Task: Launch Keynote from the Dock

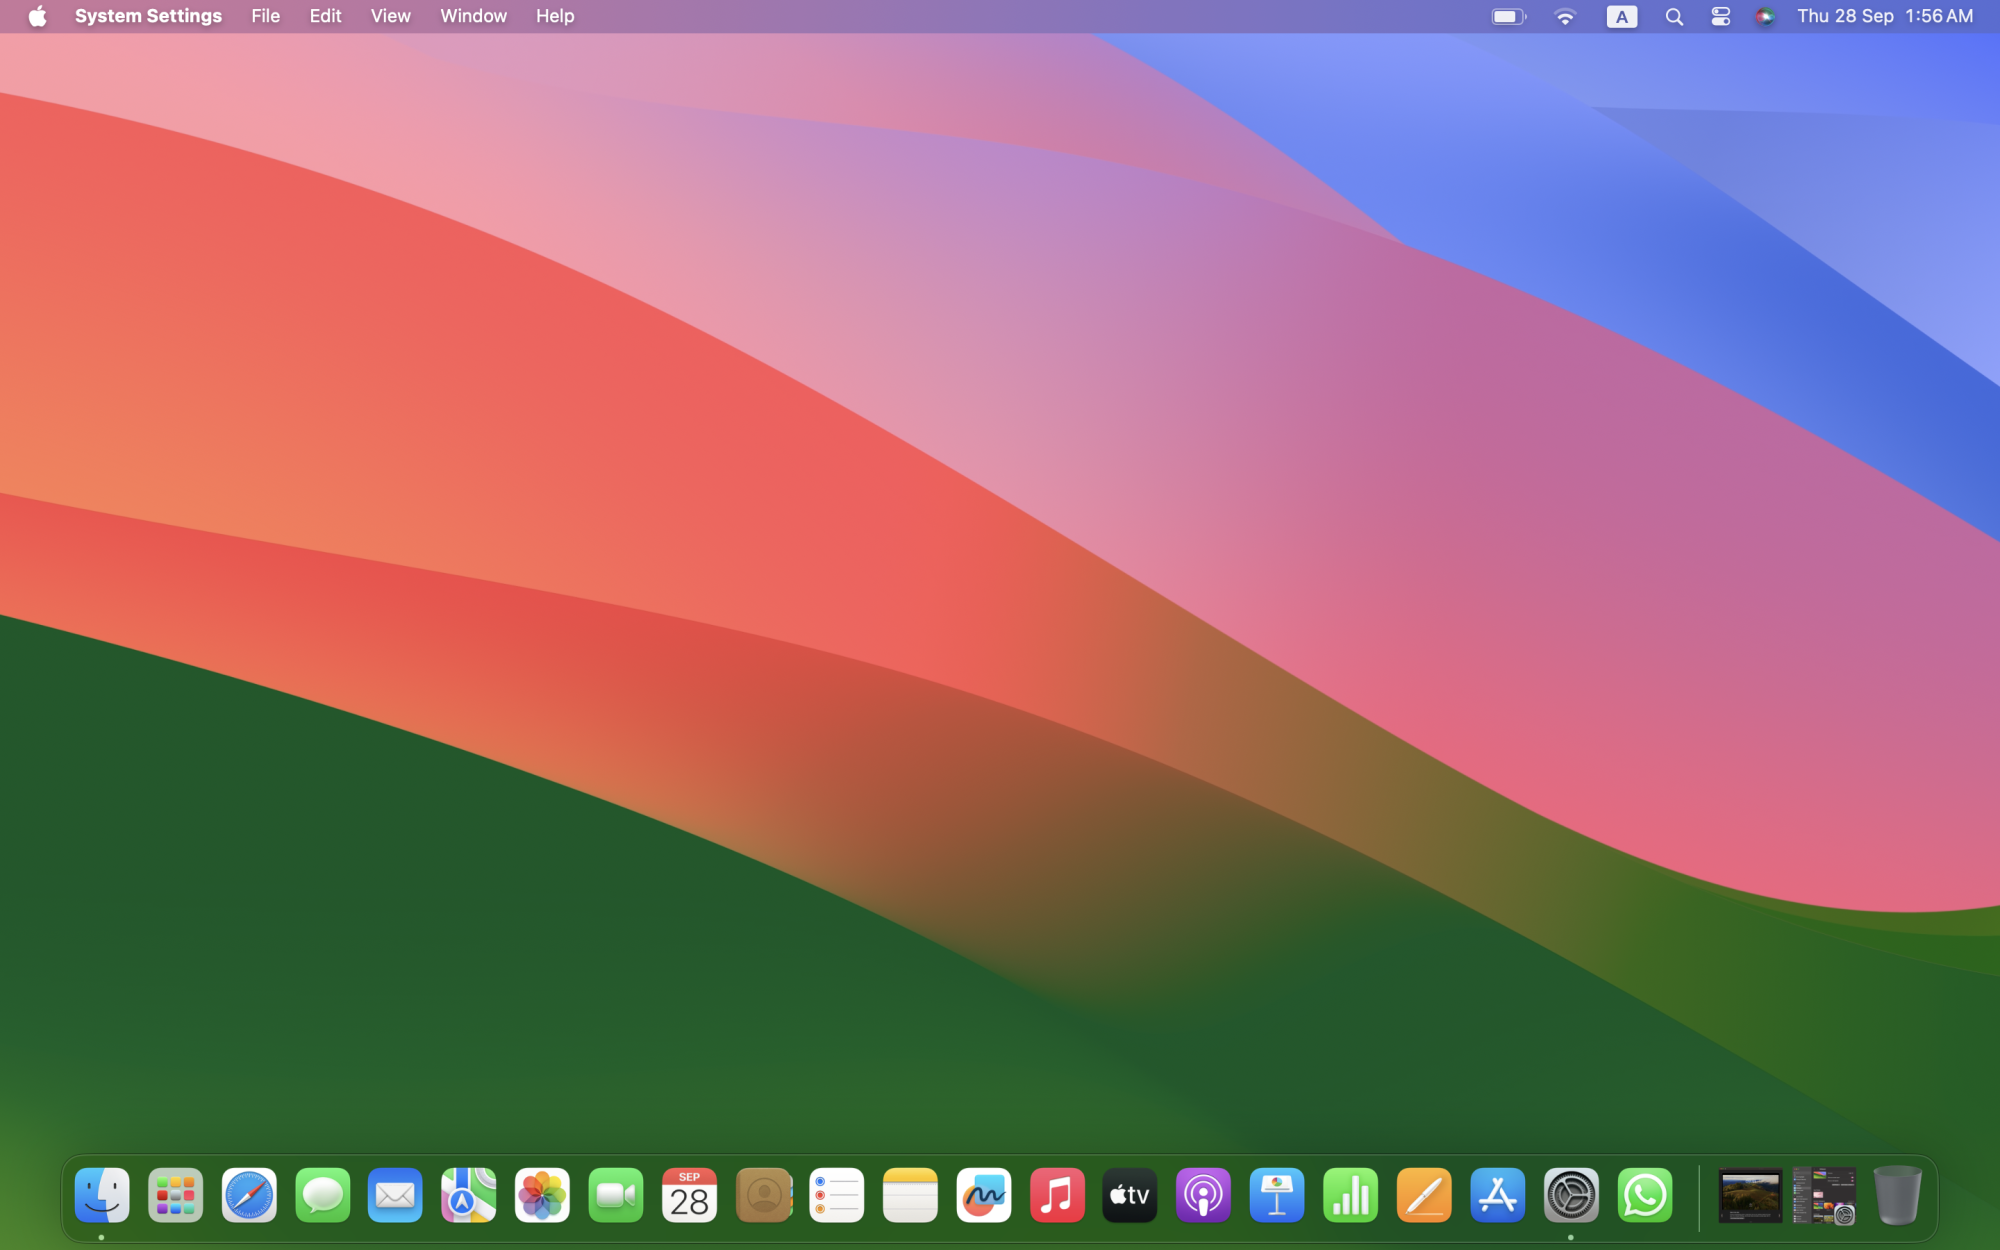Action: 1277,1195
